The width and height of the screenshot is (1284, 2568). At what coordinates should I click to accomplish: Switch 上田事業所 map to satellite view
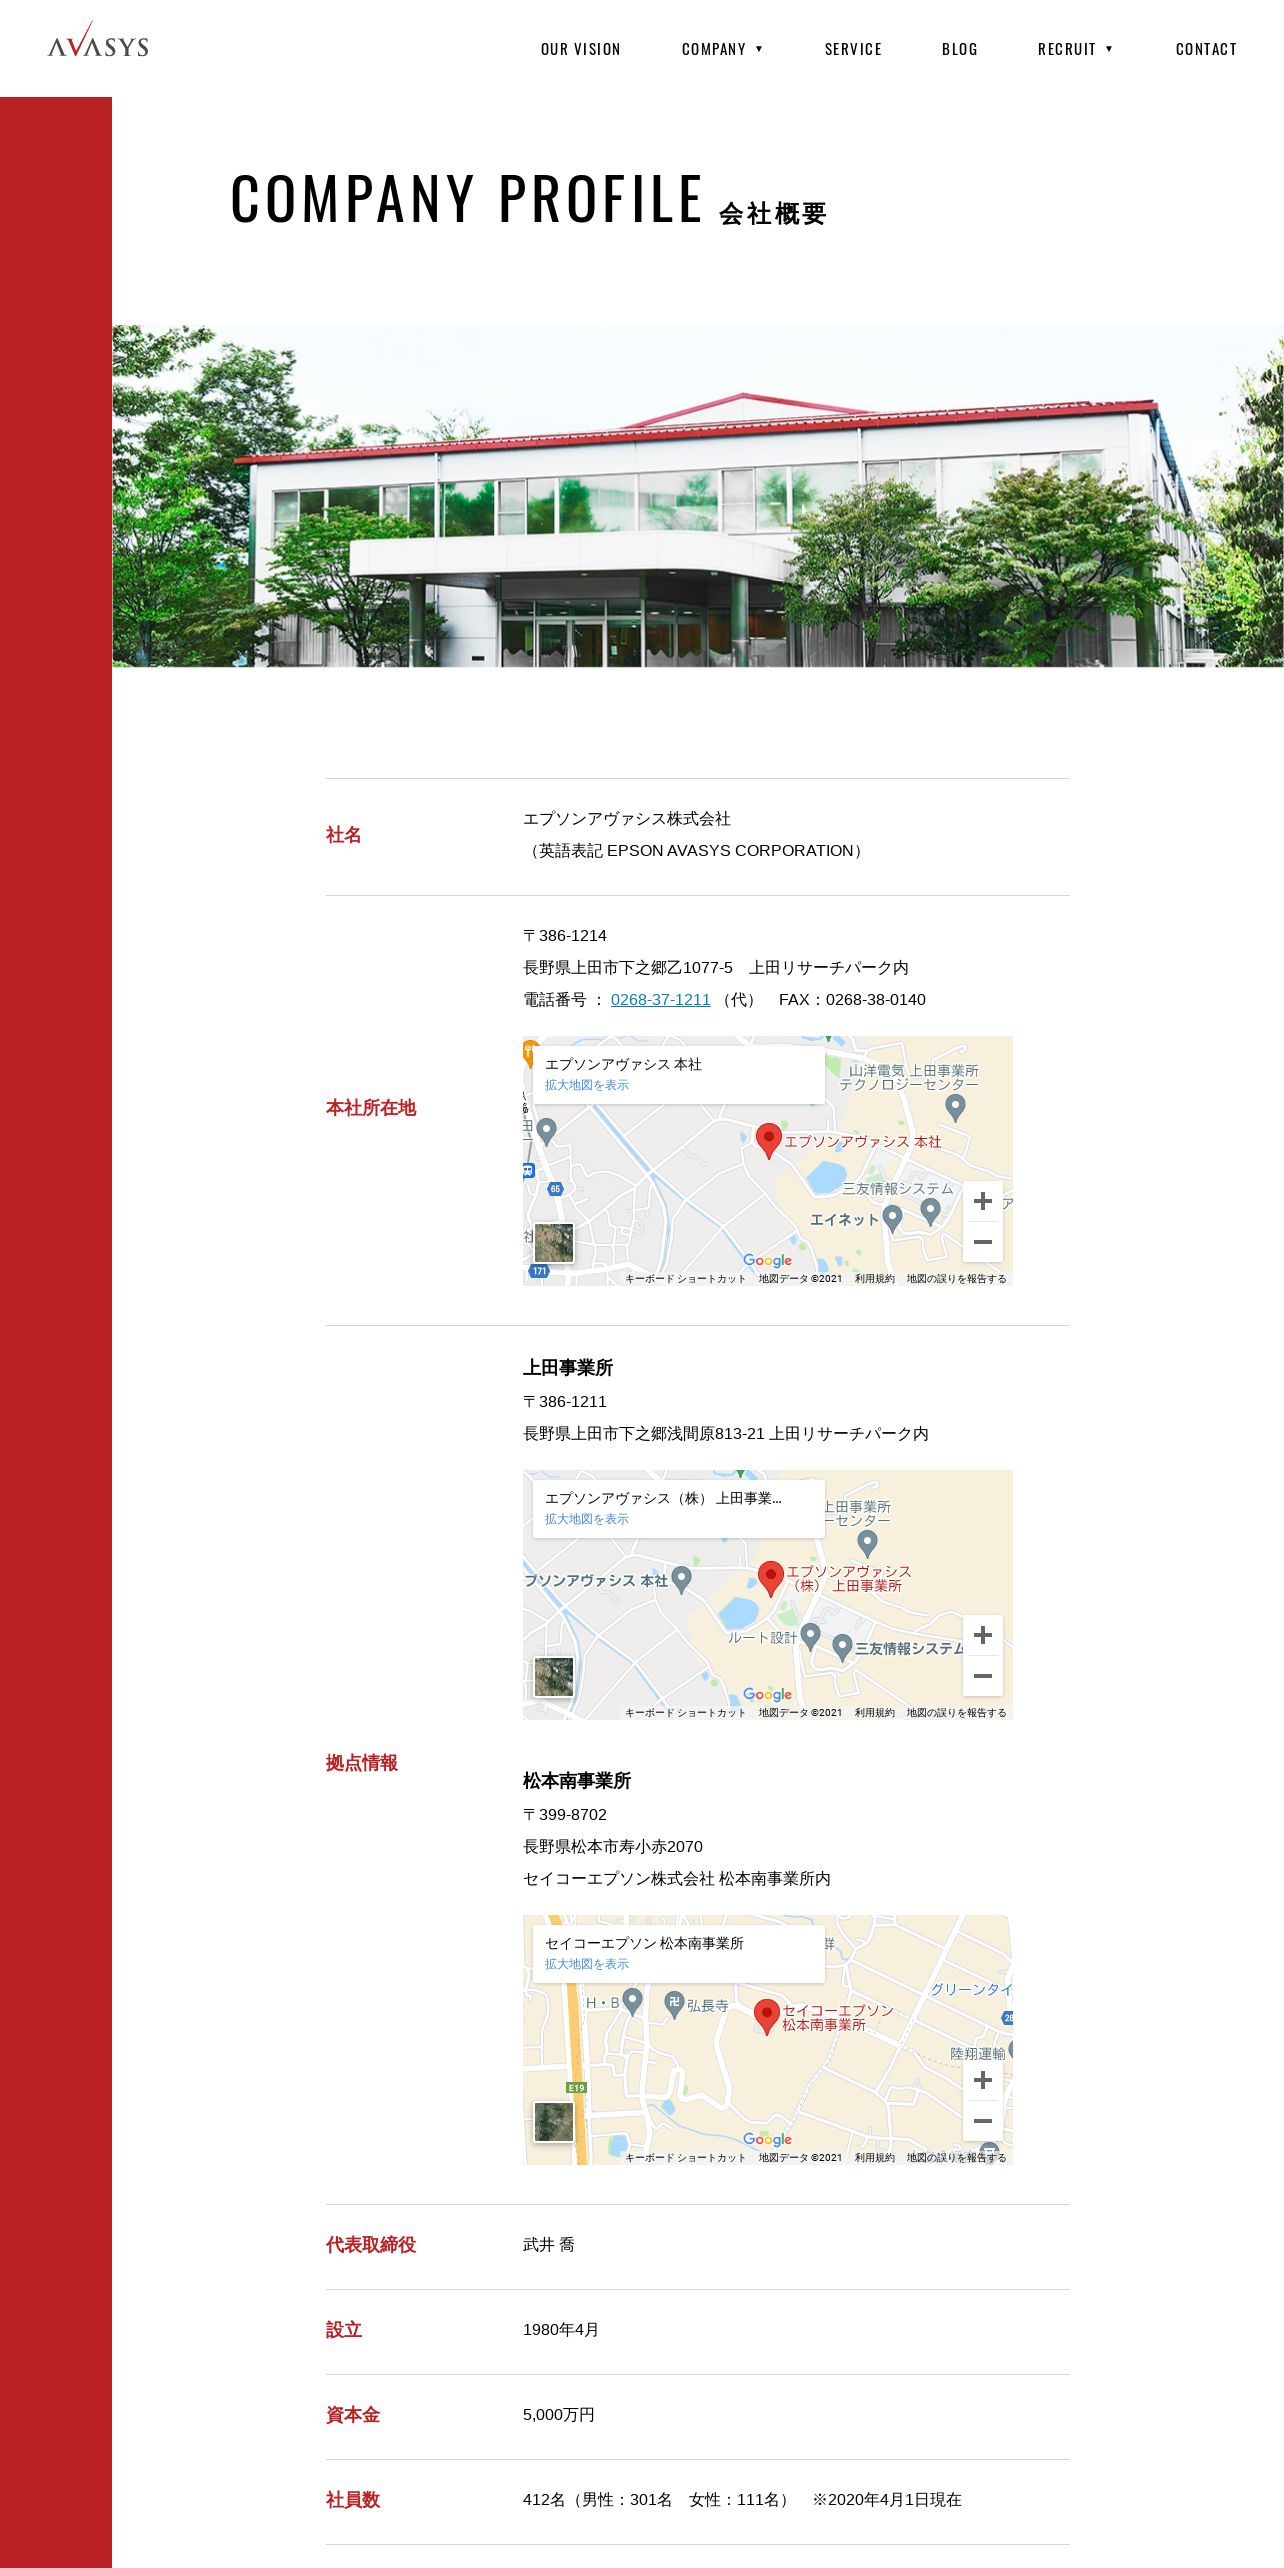pos(554,1677)
